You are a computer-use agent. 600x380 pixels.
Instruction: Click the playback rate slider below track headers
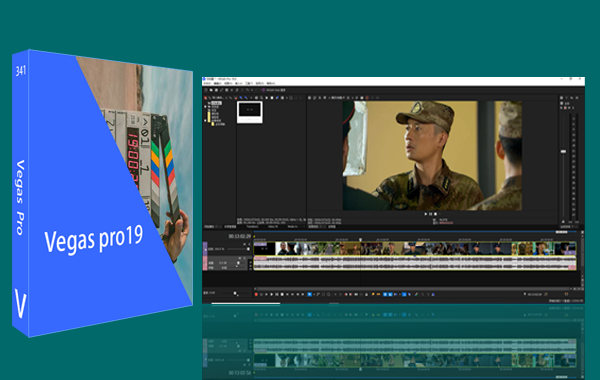[235, 293]
